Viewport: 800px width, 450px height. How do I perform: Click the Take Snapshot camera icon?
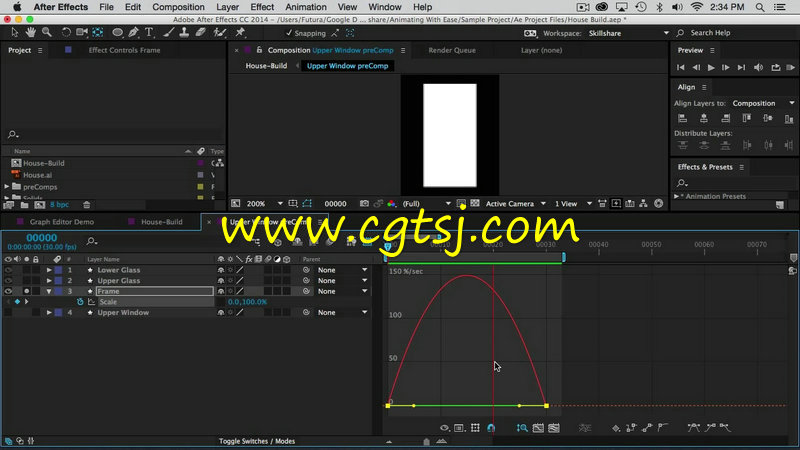coord(364,204)
